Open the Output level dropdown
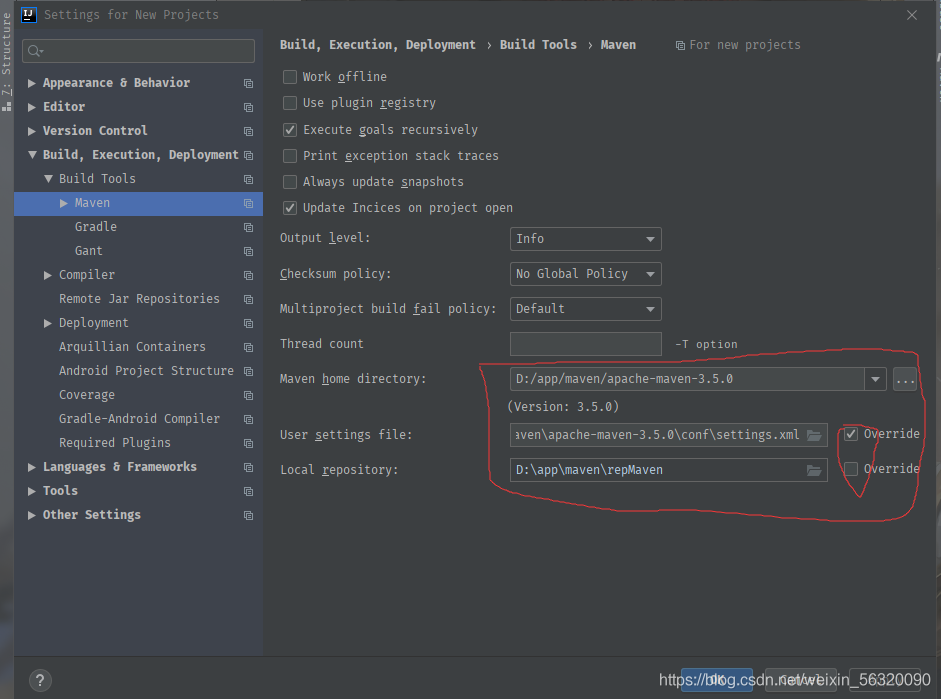Image resolution: width=941 pixels, height=699 pixels. click(585, 239)
